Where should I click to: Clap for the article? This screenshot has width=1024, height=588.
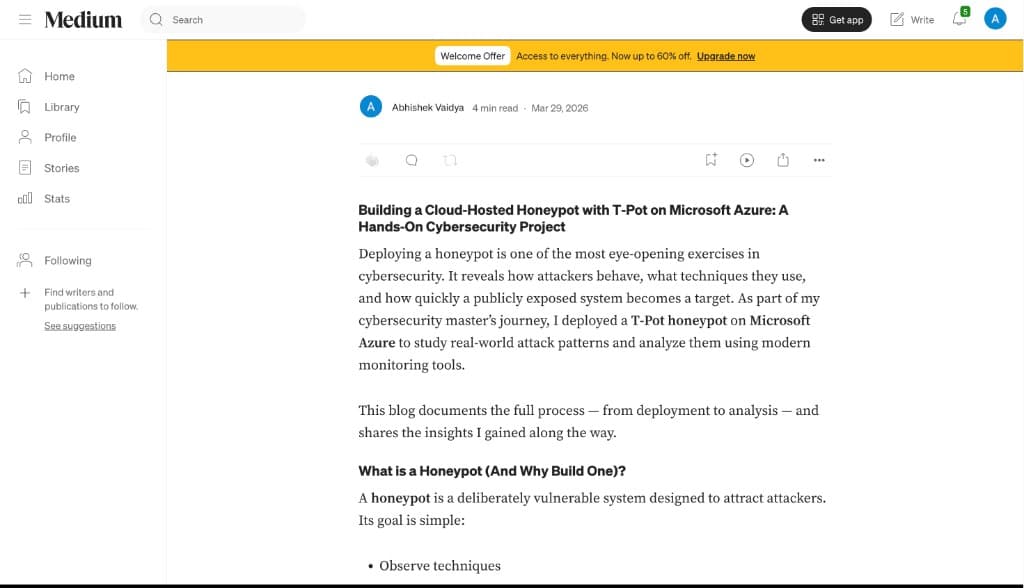pyautogui.click(x=372, y=160)
